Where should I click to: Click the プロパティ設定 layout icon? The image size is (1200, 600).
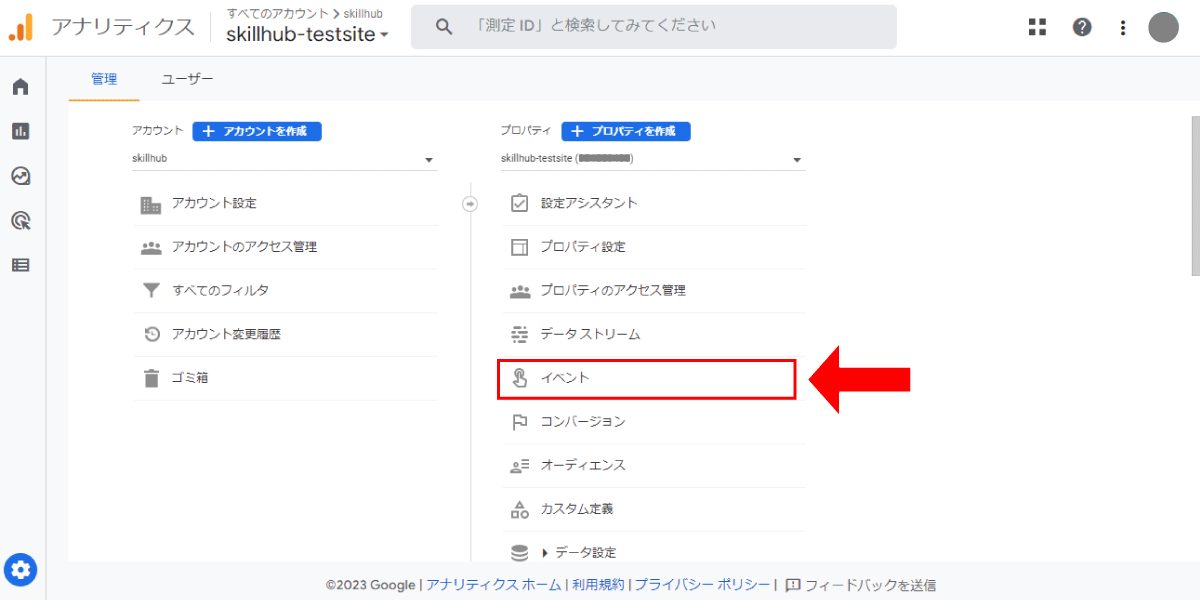click(519, 247)
